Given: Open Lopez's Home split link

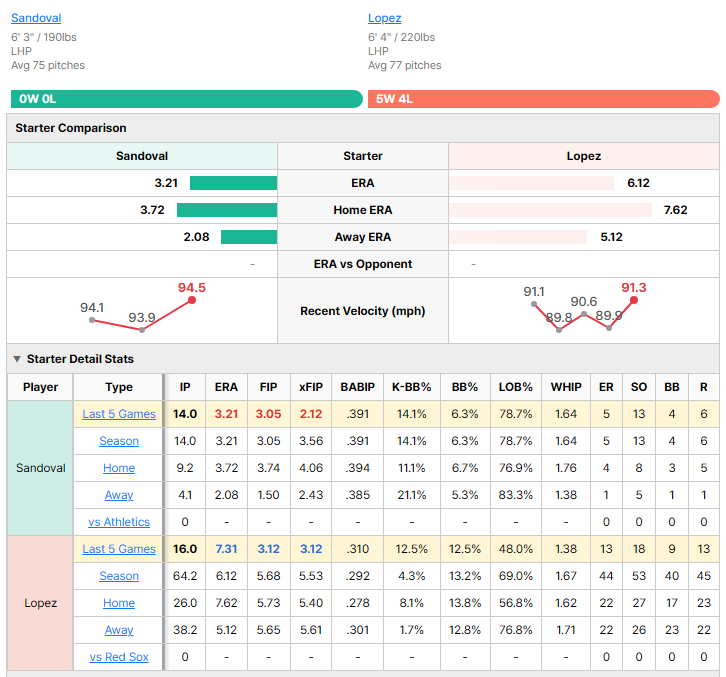Looking at the screenshot, I should click(119, 603).
